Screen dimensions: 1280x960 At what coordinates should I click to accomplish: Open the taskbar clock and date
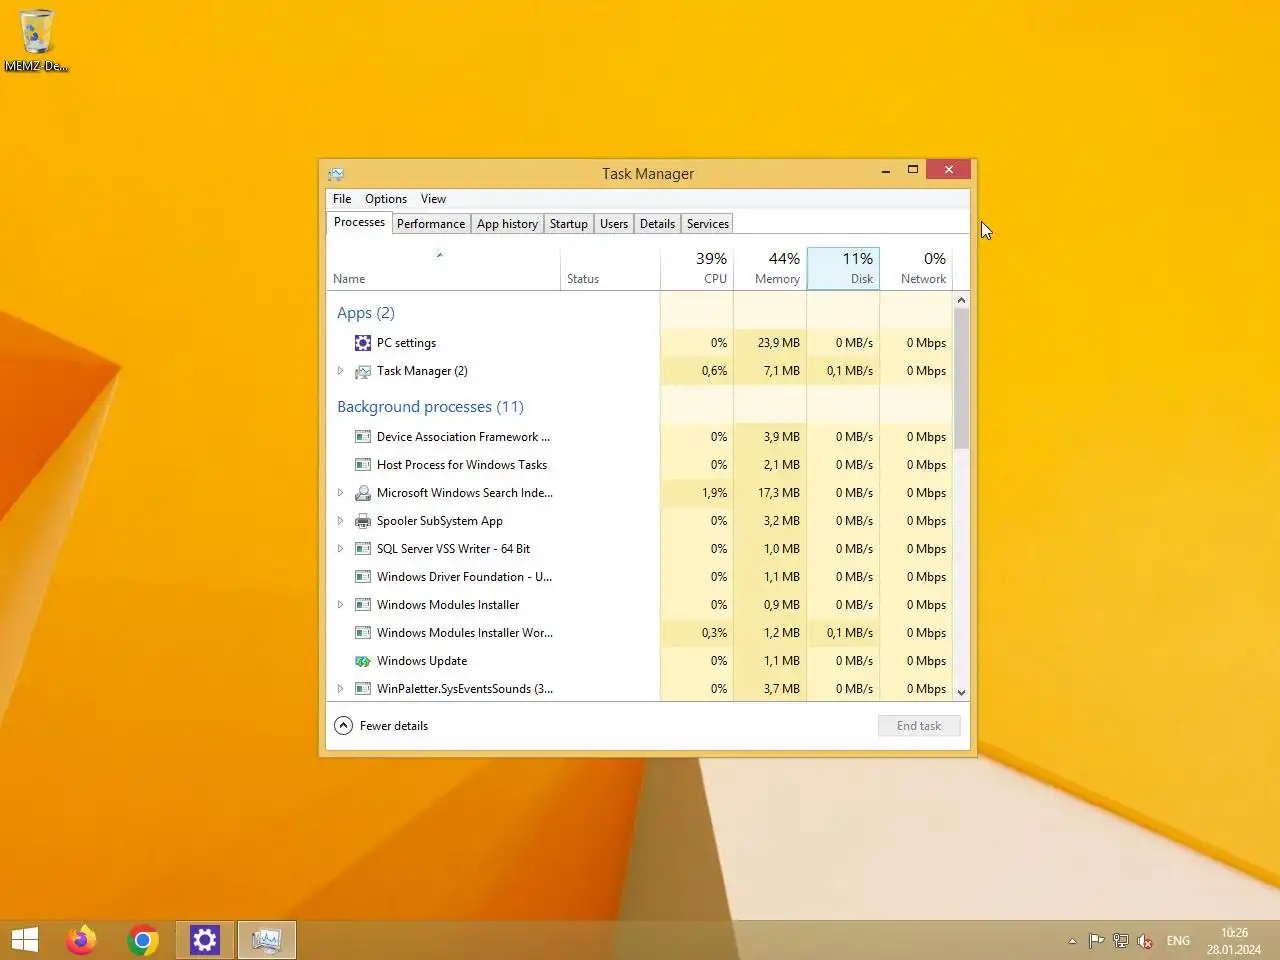1234,941
